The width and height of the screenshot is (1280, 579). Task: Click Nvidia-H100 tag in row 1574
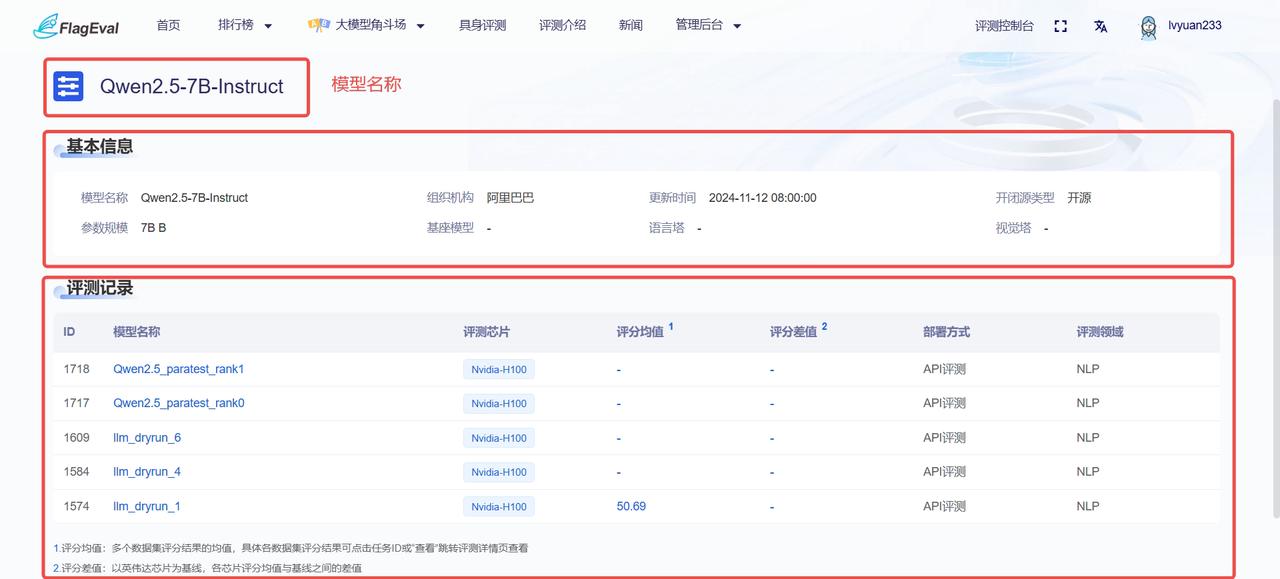coord(499,507)
